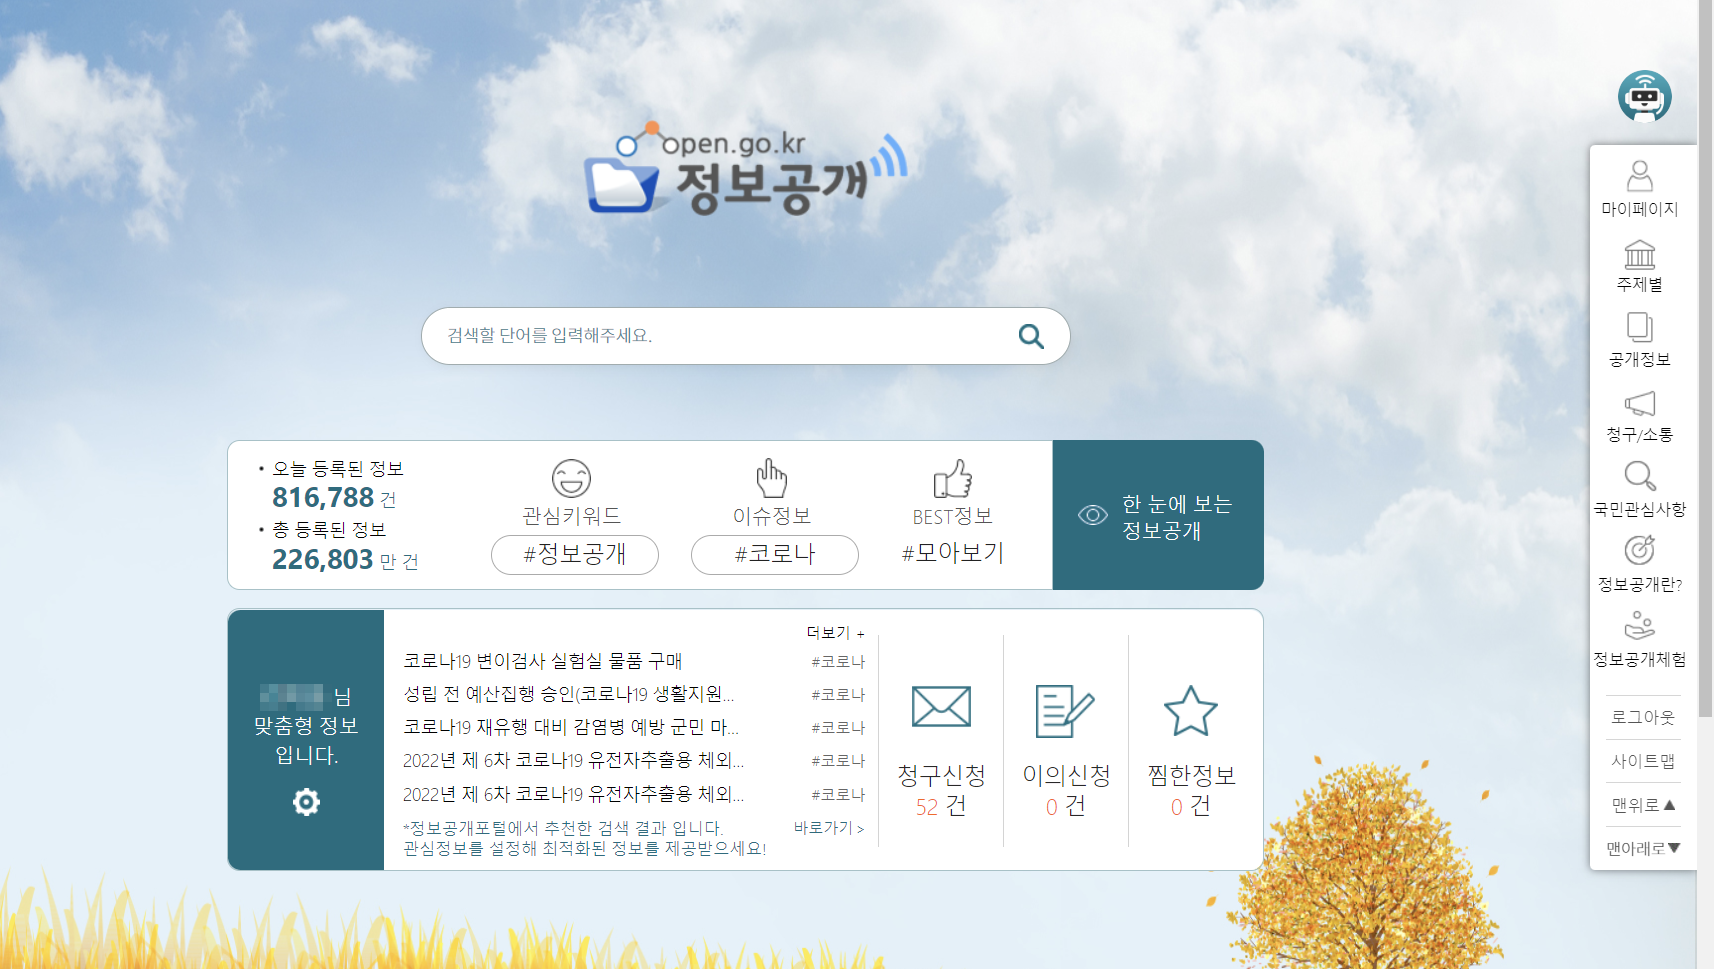Open 주제별 building icon
This screenshot has height=969, width=1714.
pyautogui.click(x=1640, y=254)
